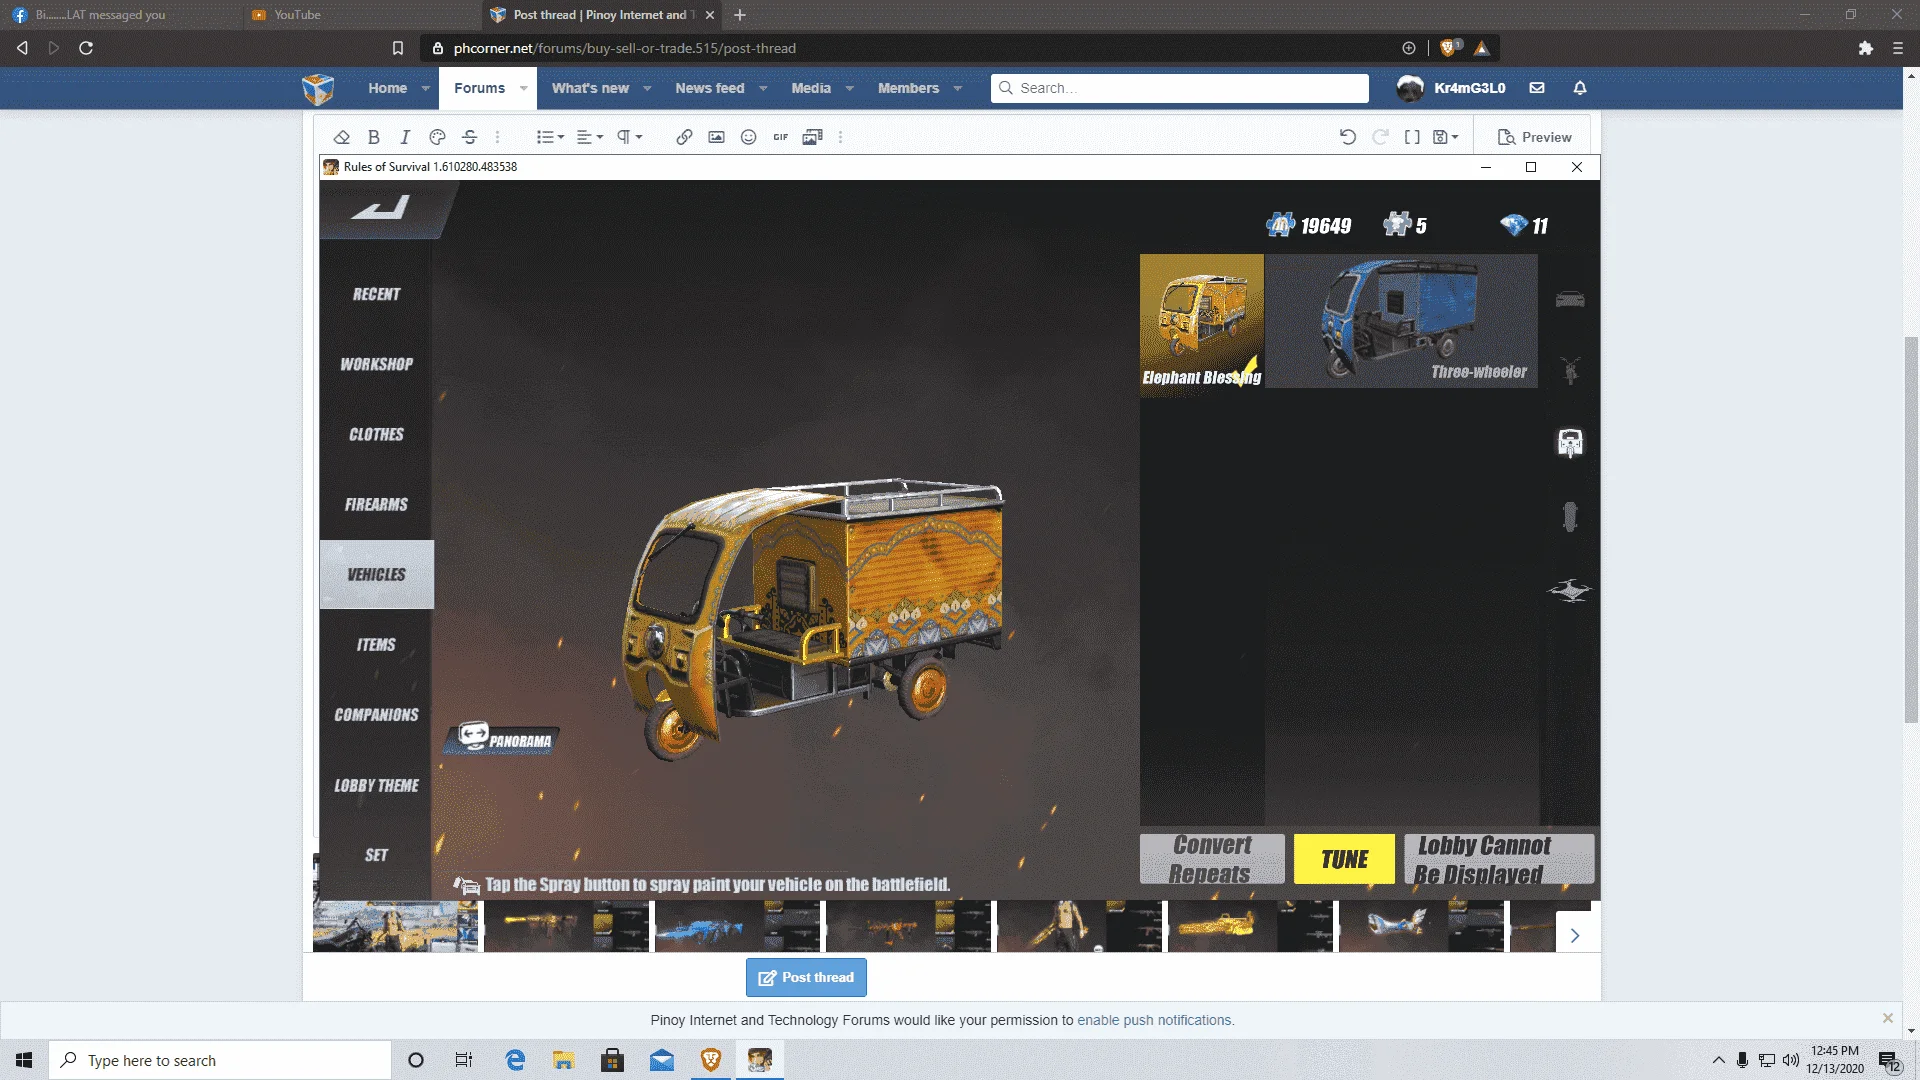Open the Members navigation tab
Screen dimensions: 1920x1080
click(908, 88)
